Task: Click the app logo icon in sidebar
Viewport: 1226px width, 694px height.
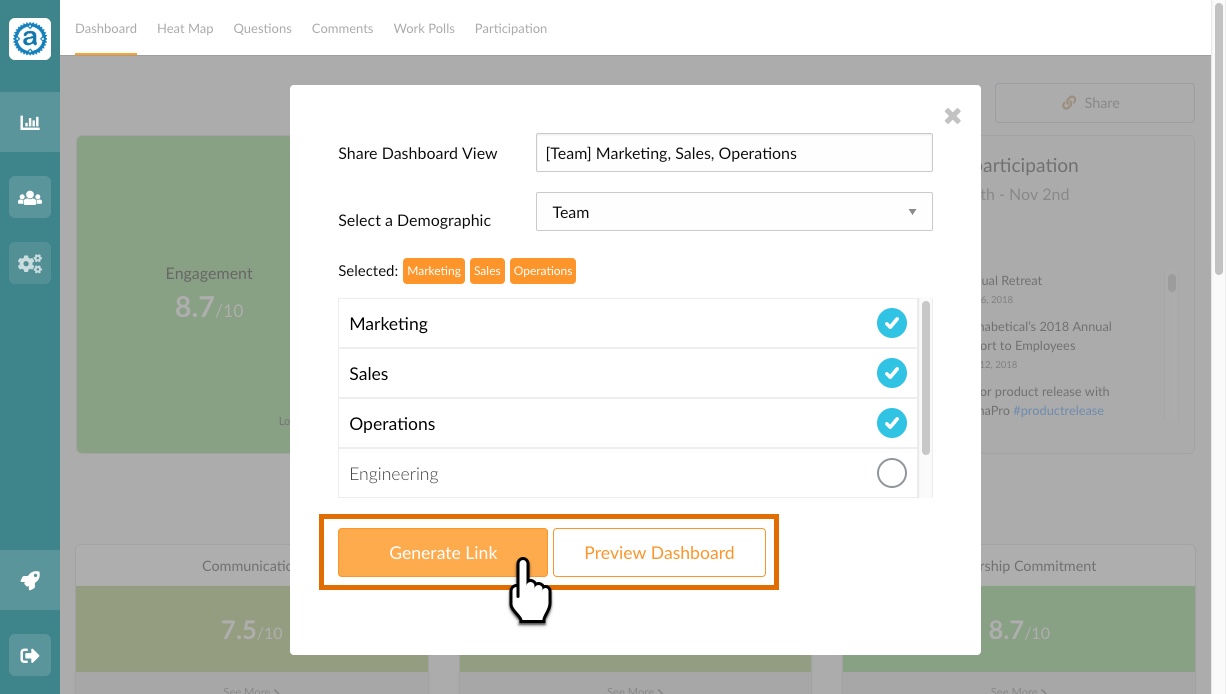Action: [30, 39]
